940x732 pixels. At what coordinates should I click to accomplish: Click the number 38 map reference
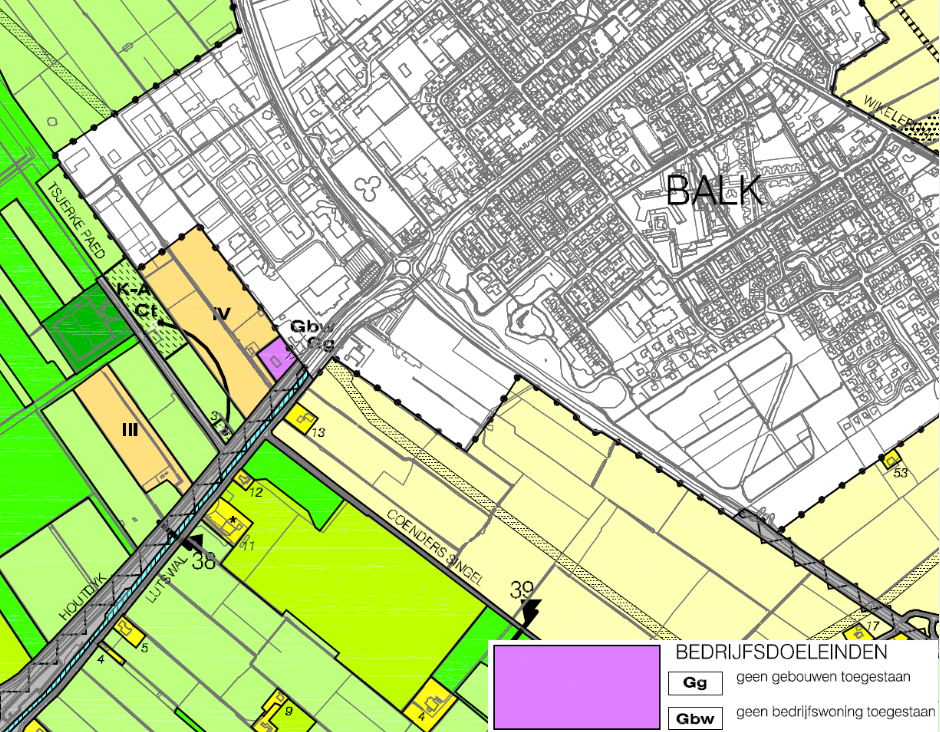pos(204,561)
